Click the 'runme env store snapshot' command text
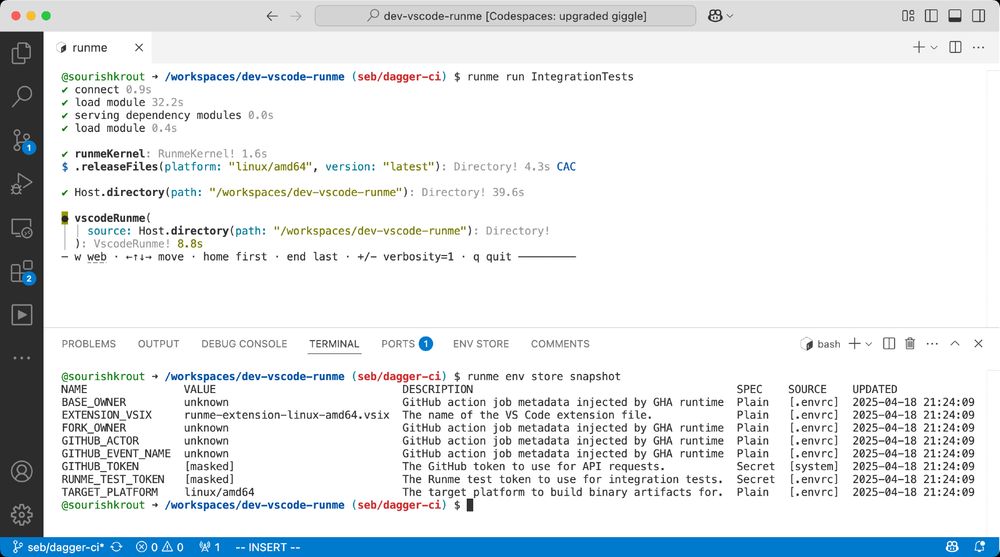This screenshot has height=557, width=1000. (x=544, y=376)
